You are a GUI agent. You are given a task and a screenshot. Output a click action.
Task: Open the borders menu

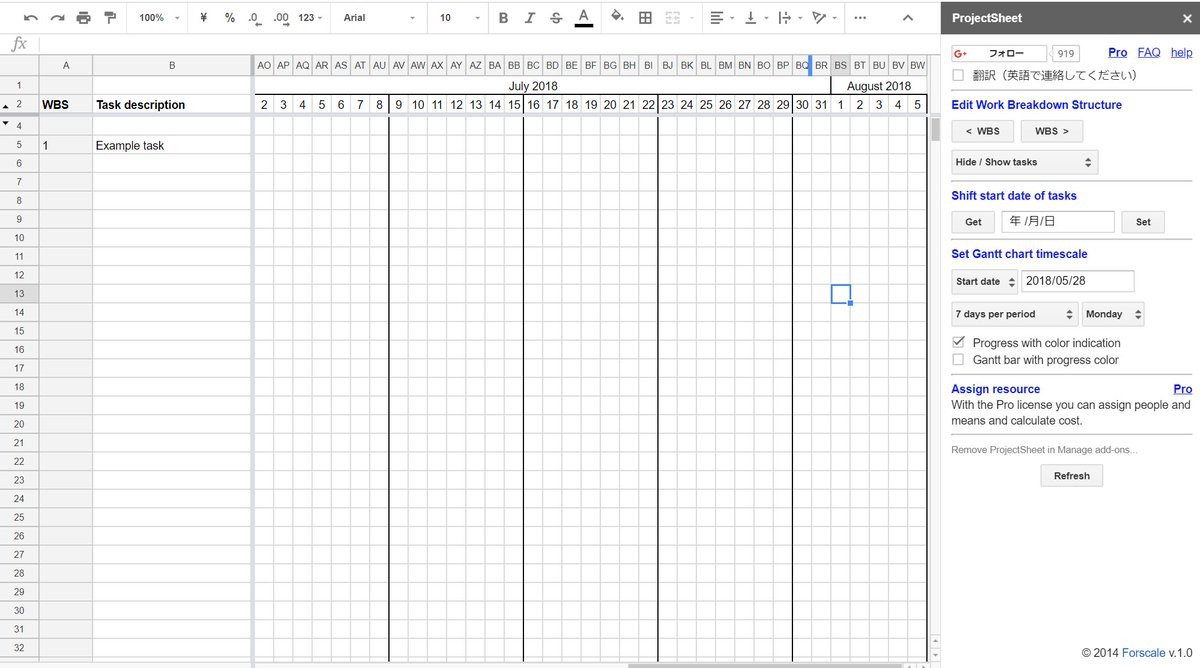pyautogui.click(x=645, y=18)
